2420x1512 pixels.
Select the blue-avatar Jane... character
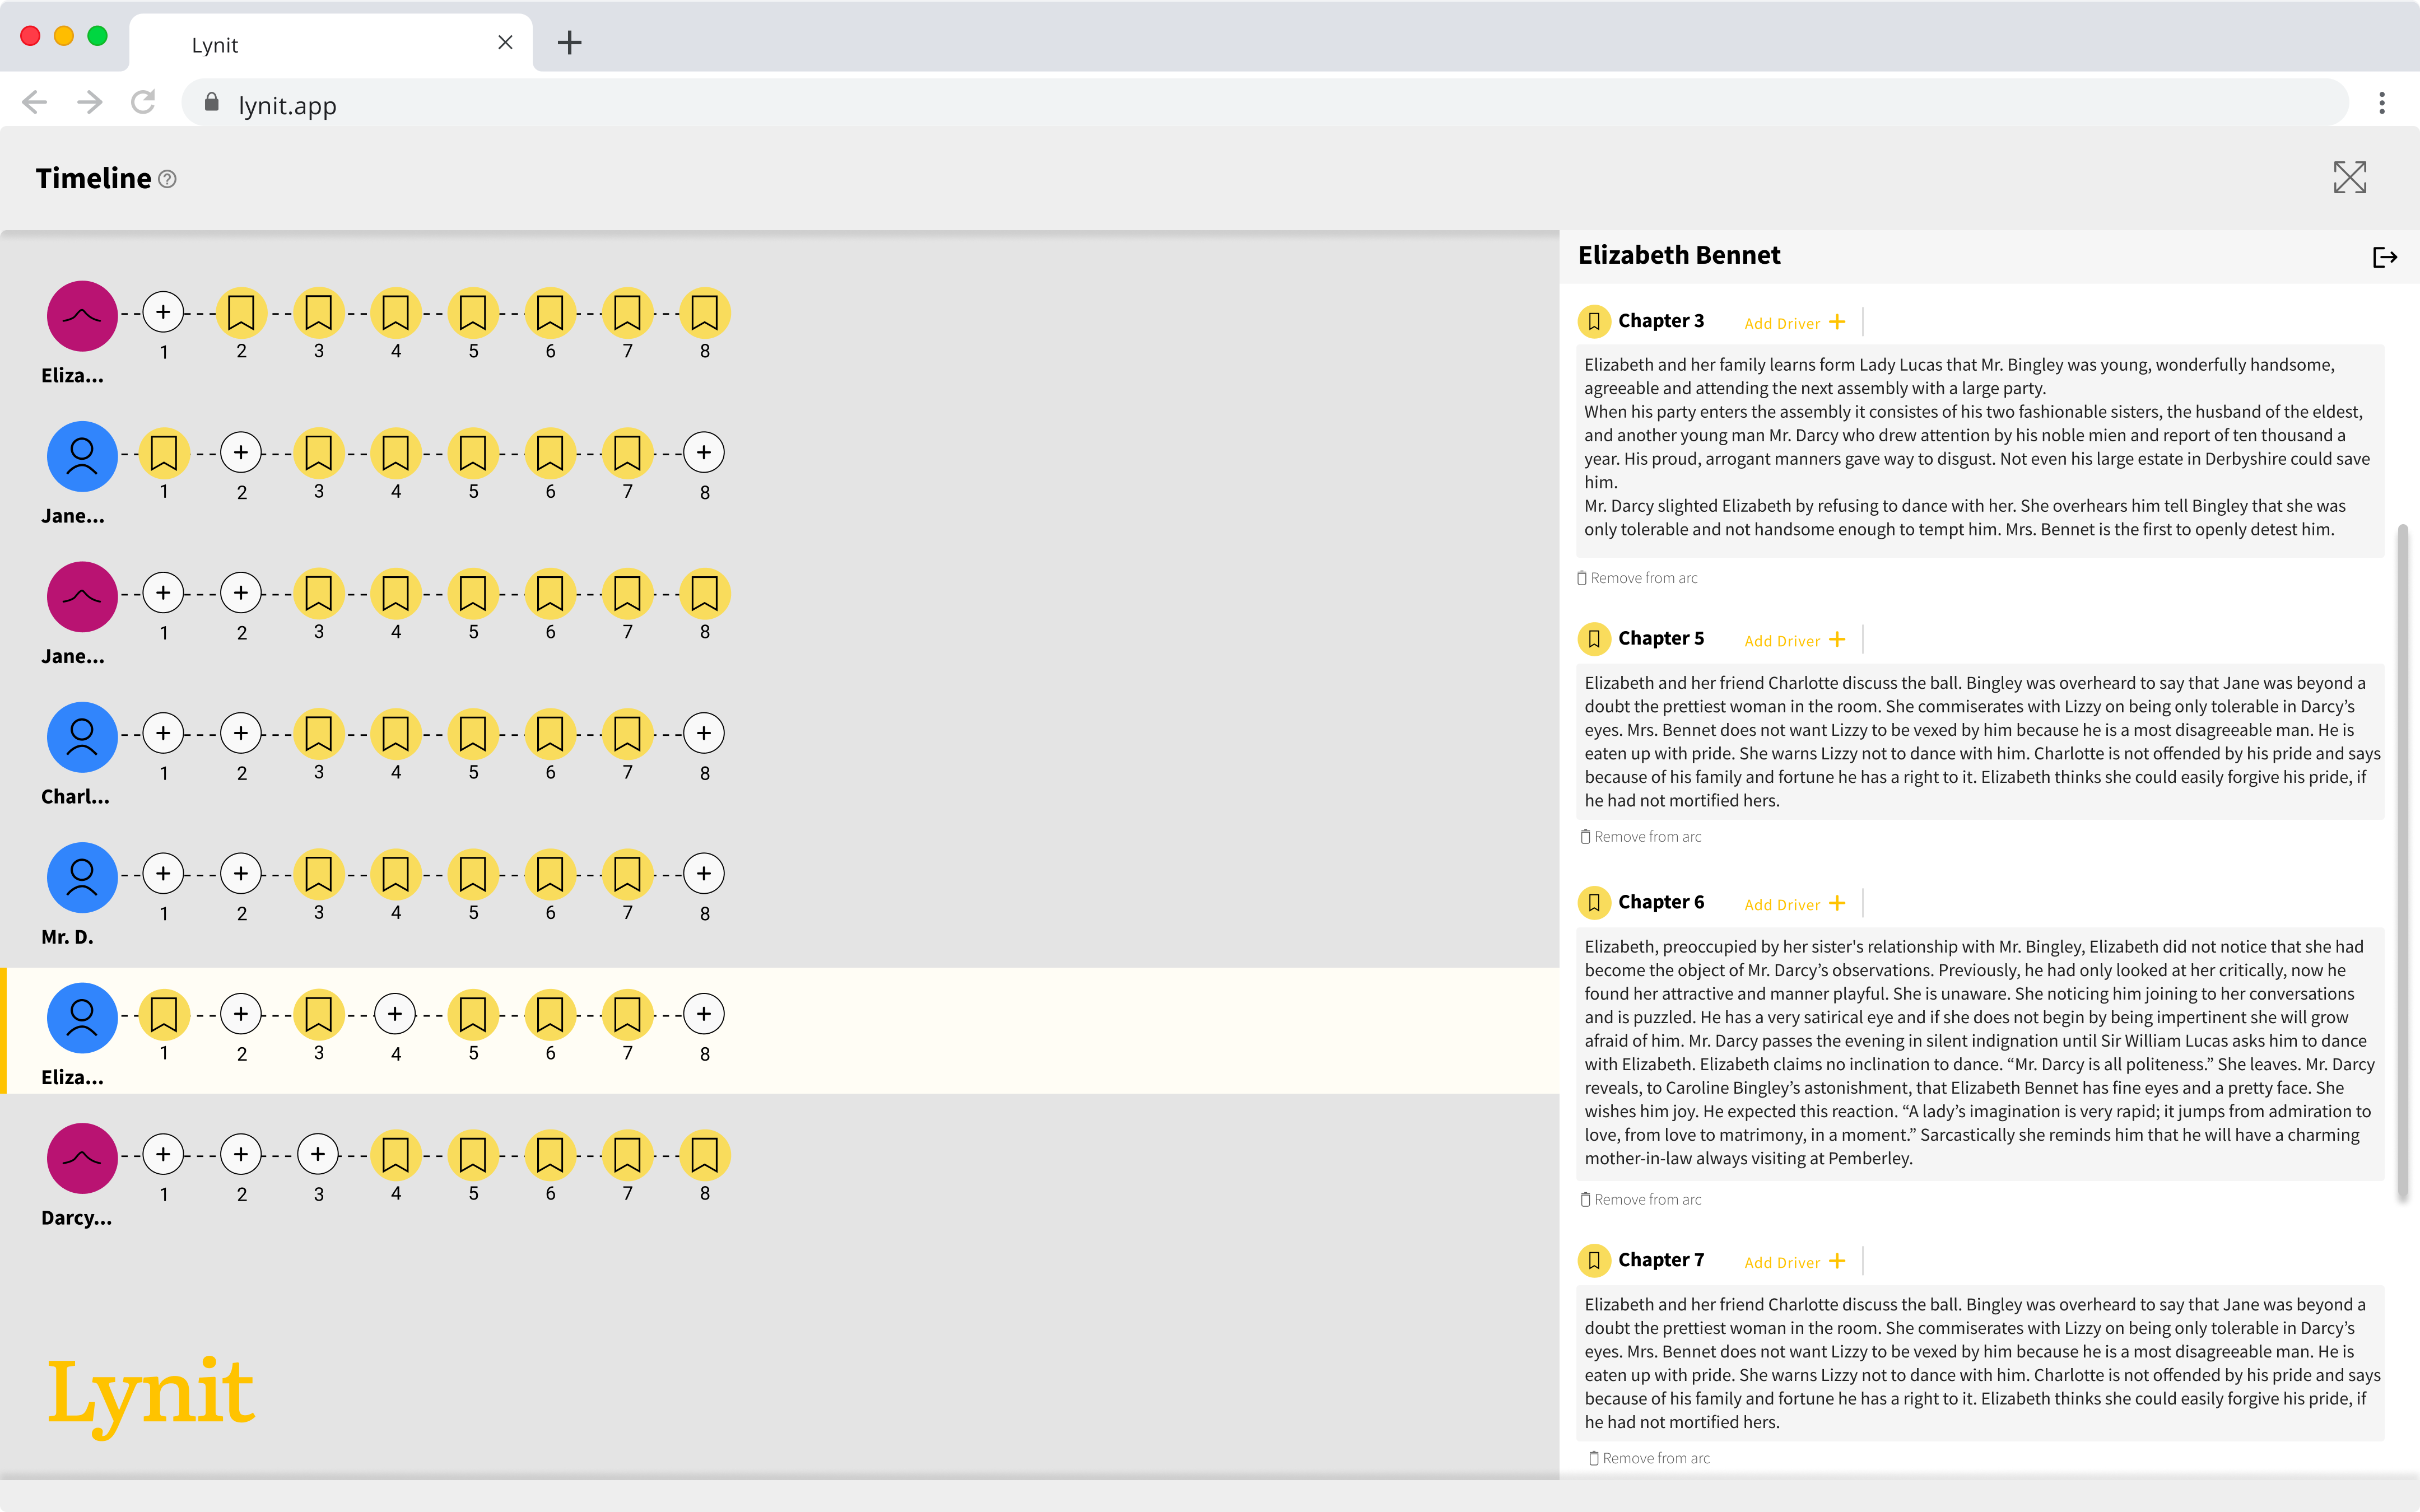82,457
